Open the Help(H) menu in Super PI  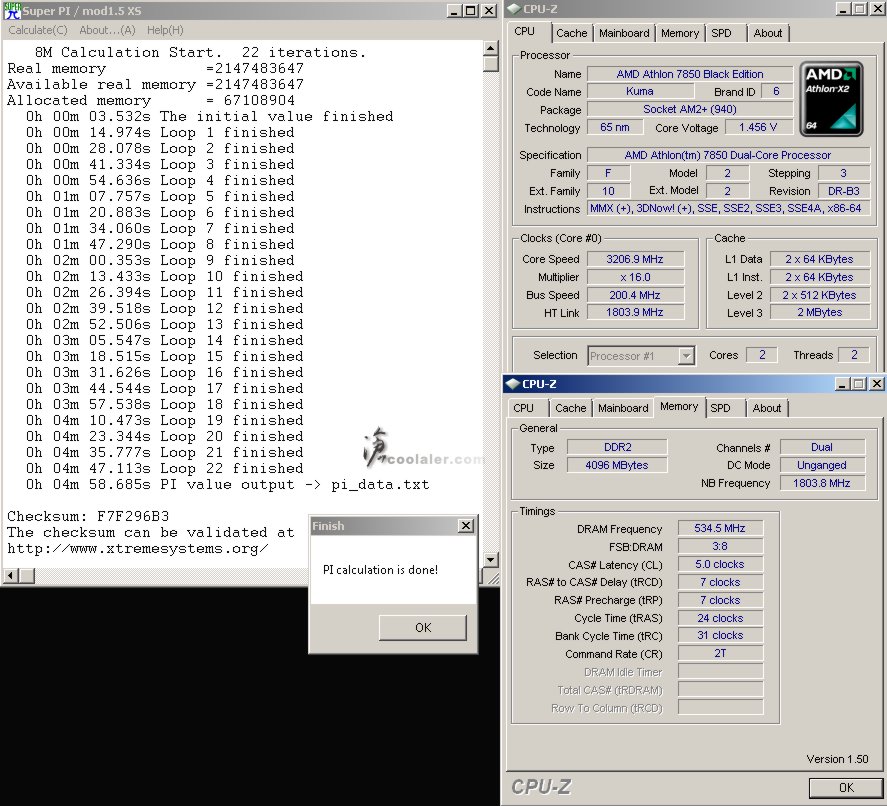click(165, 30)
